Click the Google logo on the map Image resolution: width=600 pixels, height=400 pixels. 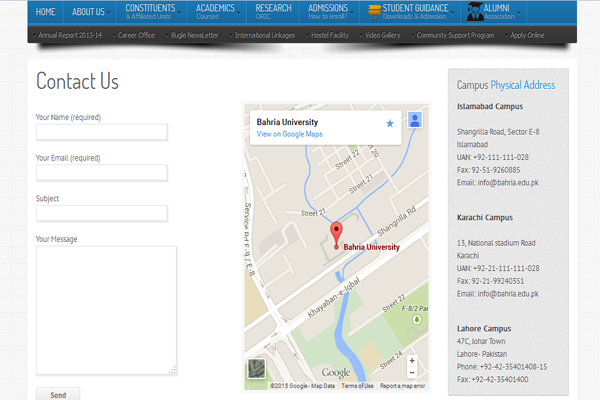tap(336, 372)
